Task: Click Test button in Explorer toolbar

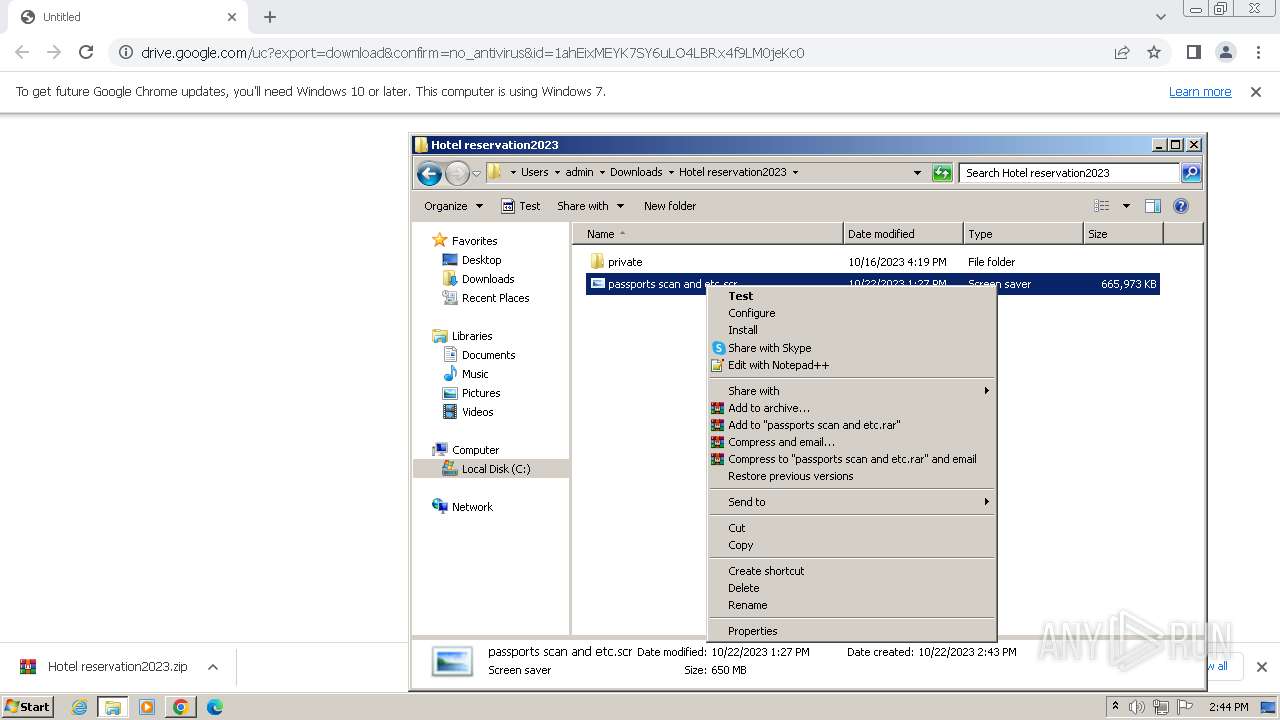Action: coord(520,206)
